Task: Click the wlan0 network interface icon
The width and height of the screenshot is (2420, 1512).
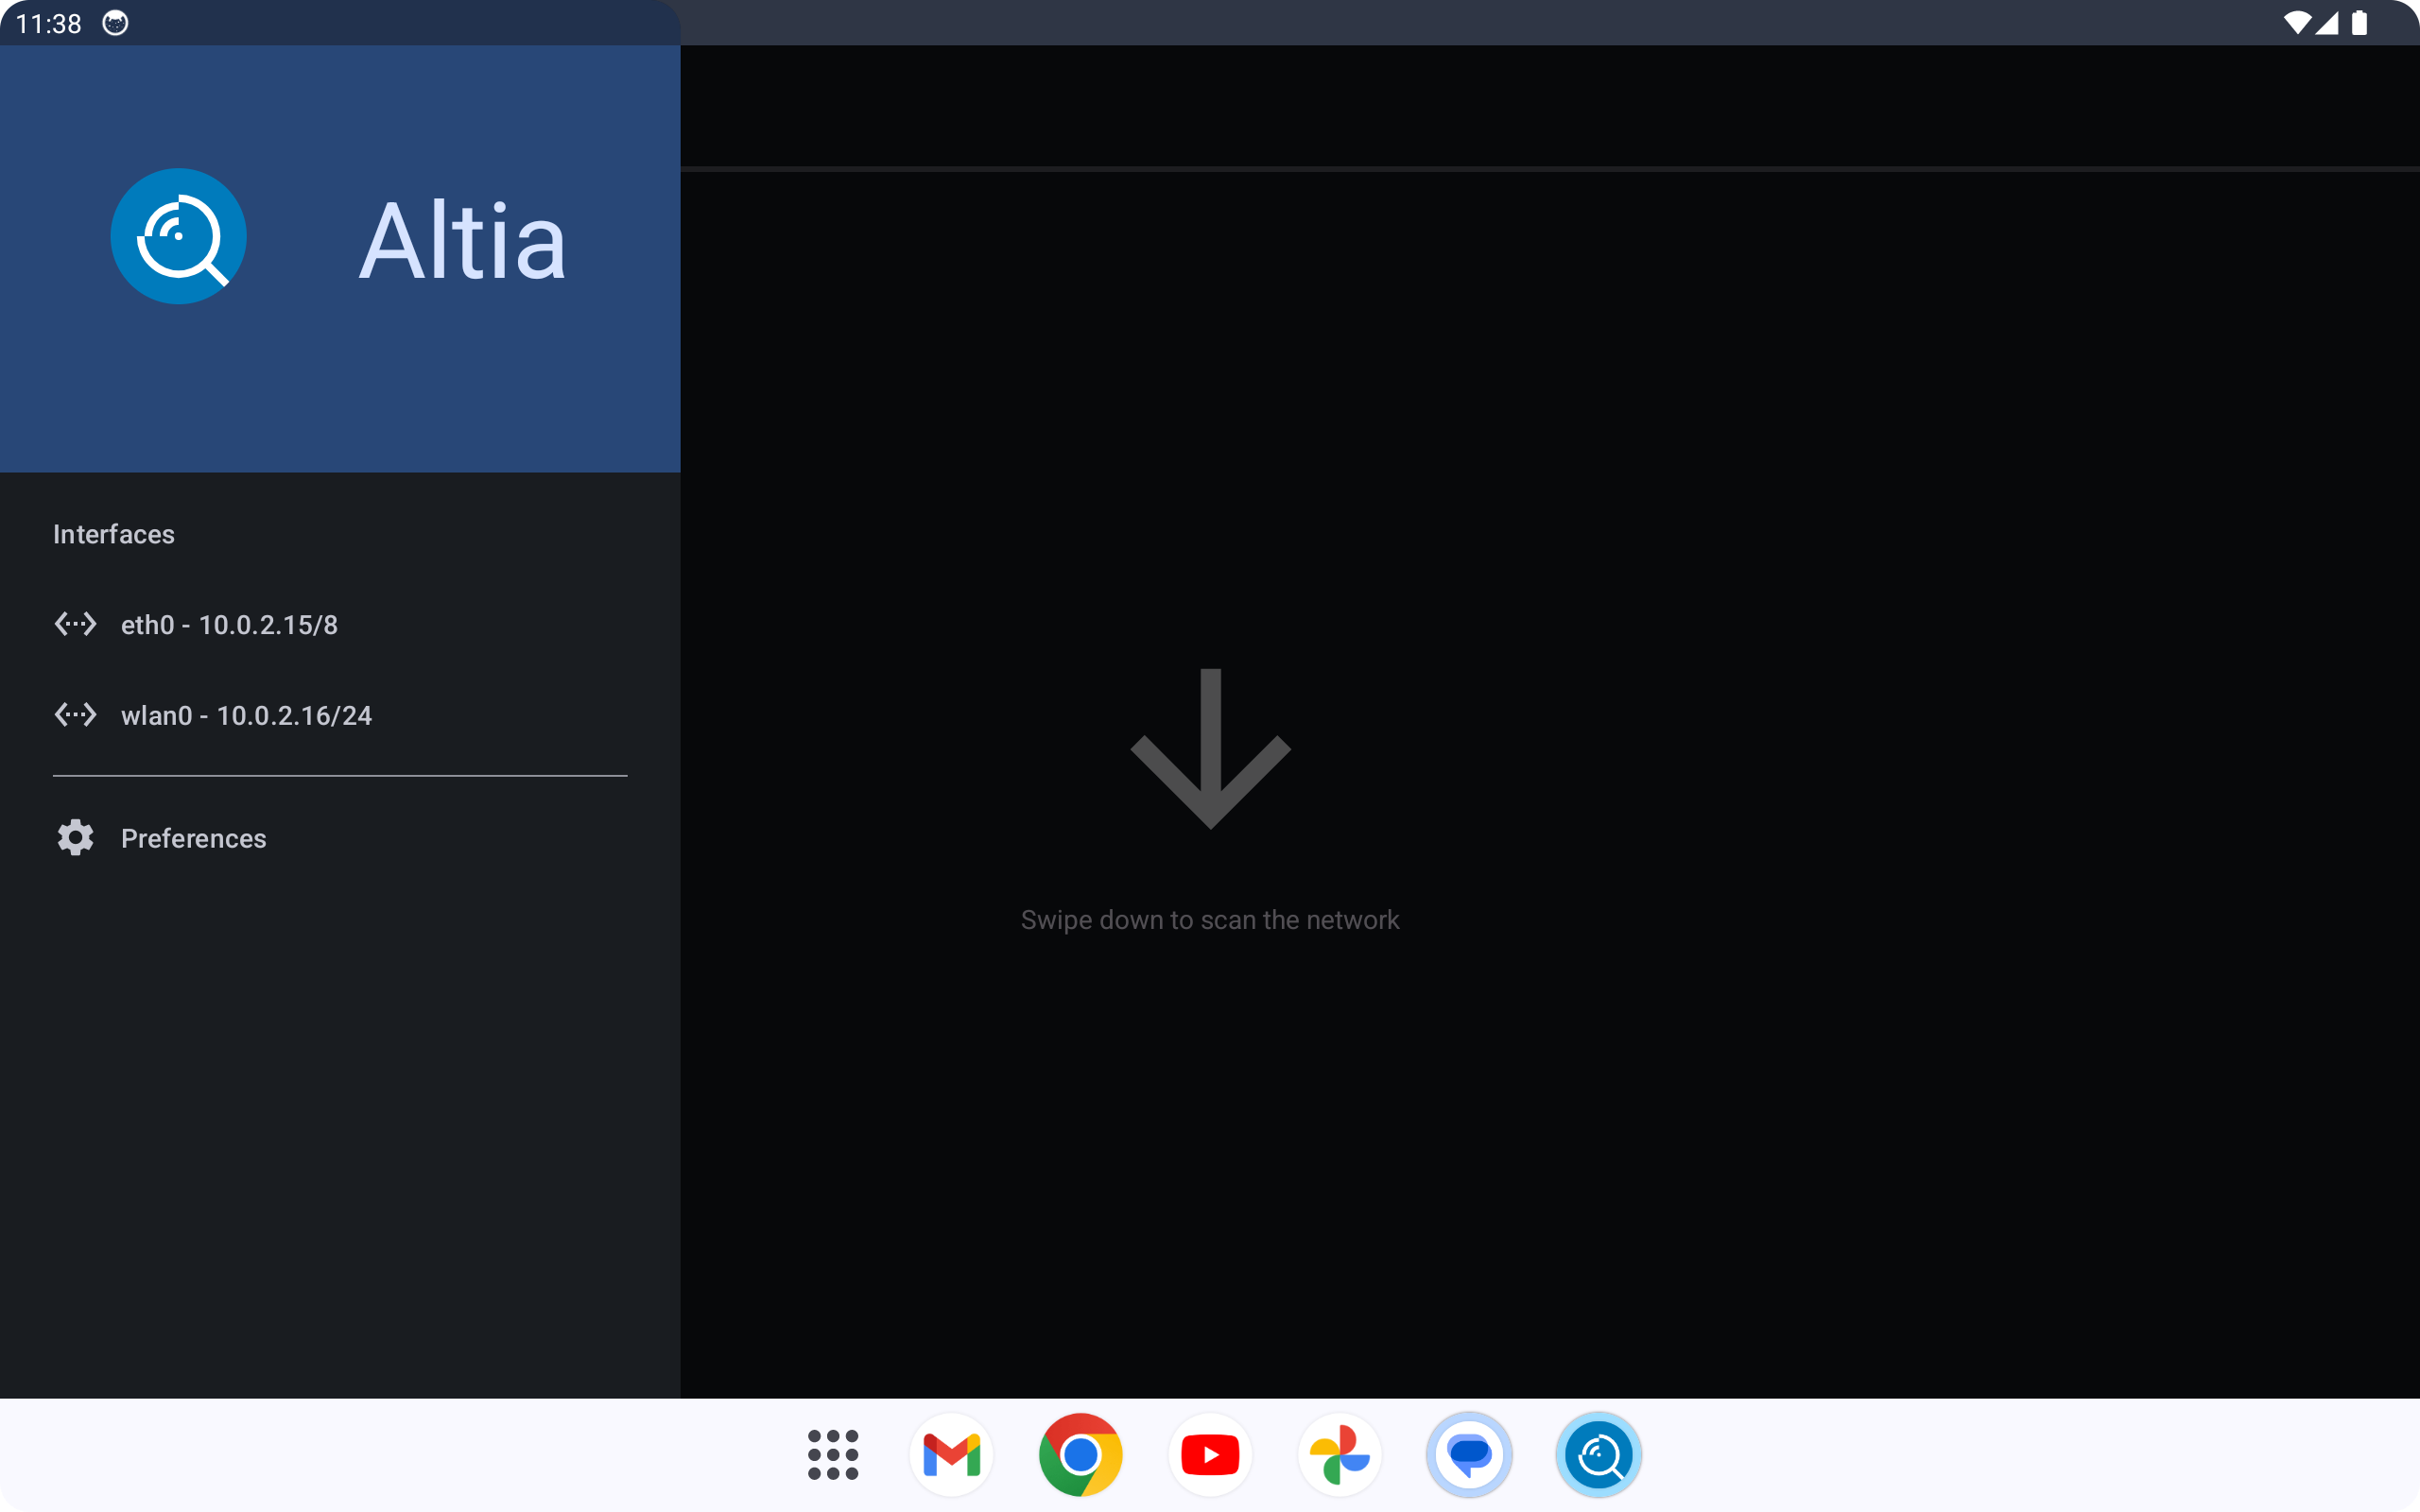Action: click(75, 715)
